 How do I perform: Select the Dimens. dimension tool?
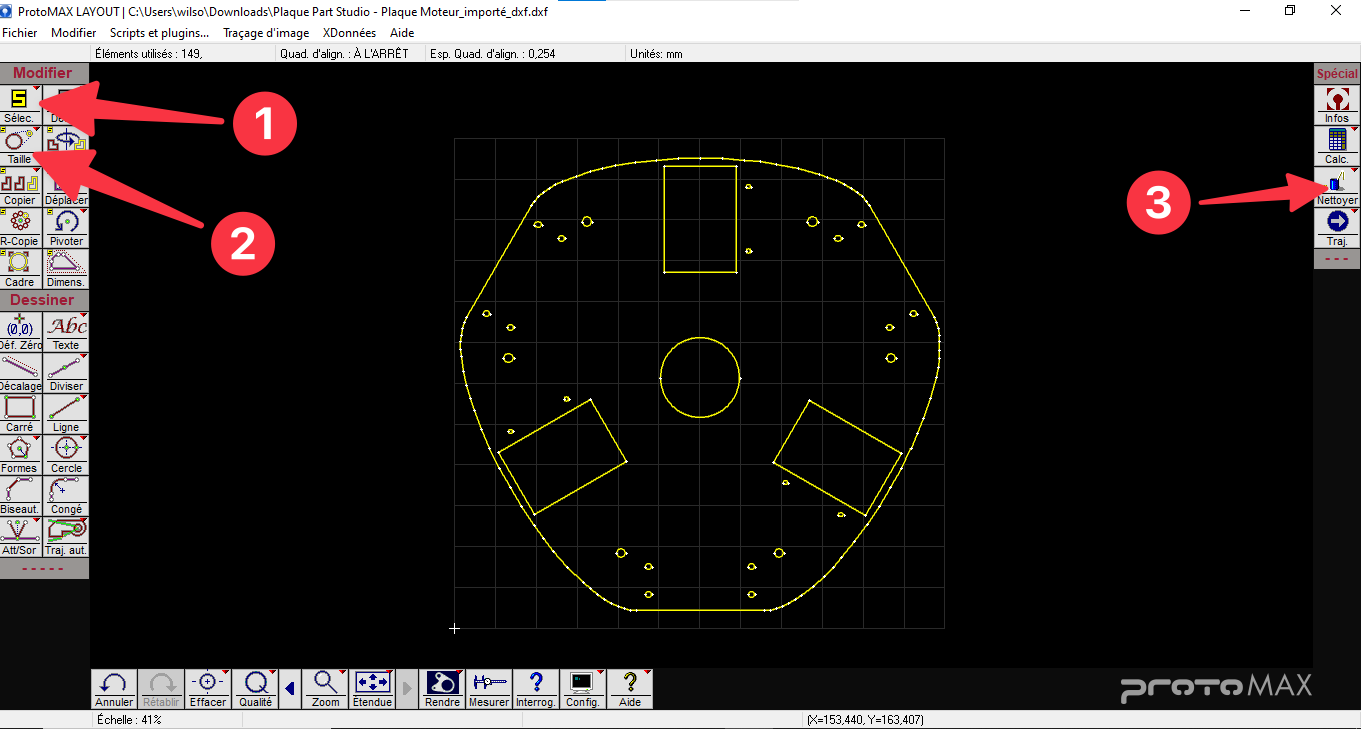[67, 269]
